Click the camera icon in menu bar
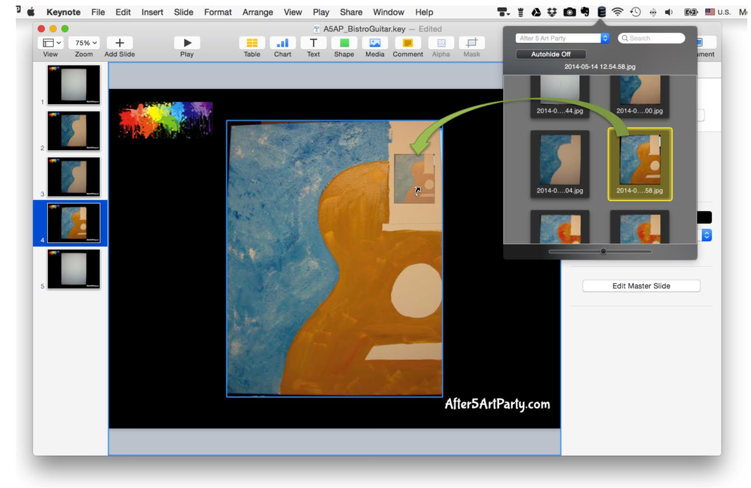The image size is (751, 488). click(569, 12)
